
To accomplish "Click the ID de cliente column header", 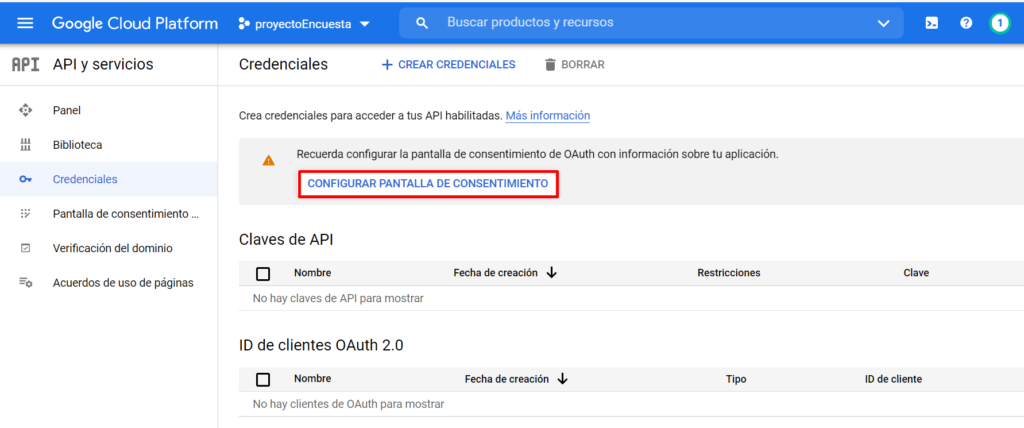I will pyautogui.click(x=893, y=379).
